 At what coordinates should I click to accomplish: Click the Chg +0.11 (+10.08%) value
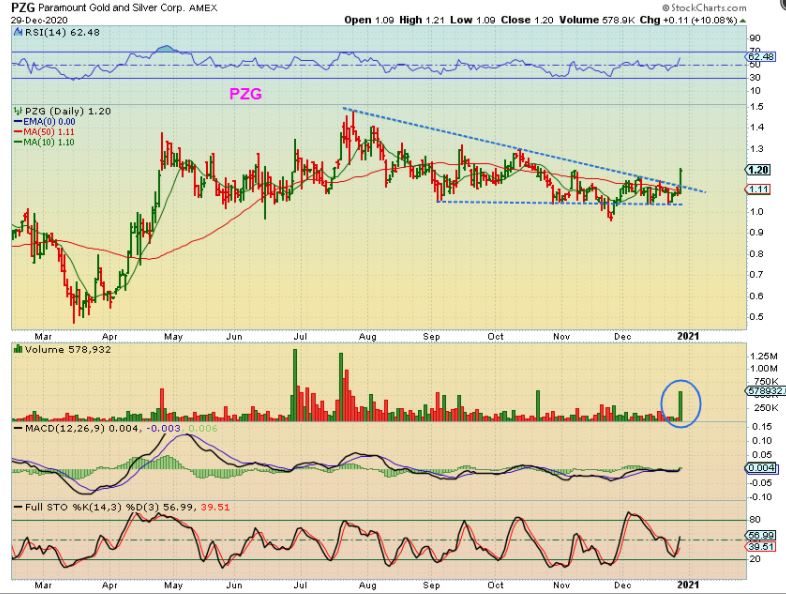(x=688, y=21)
